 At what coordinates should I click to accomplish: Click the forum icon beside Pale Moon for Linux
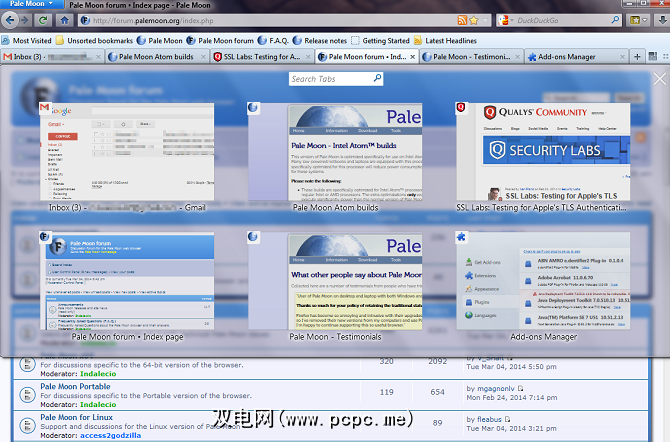pos(27,425)
